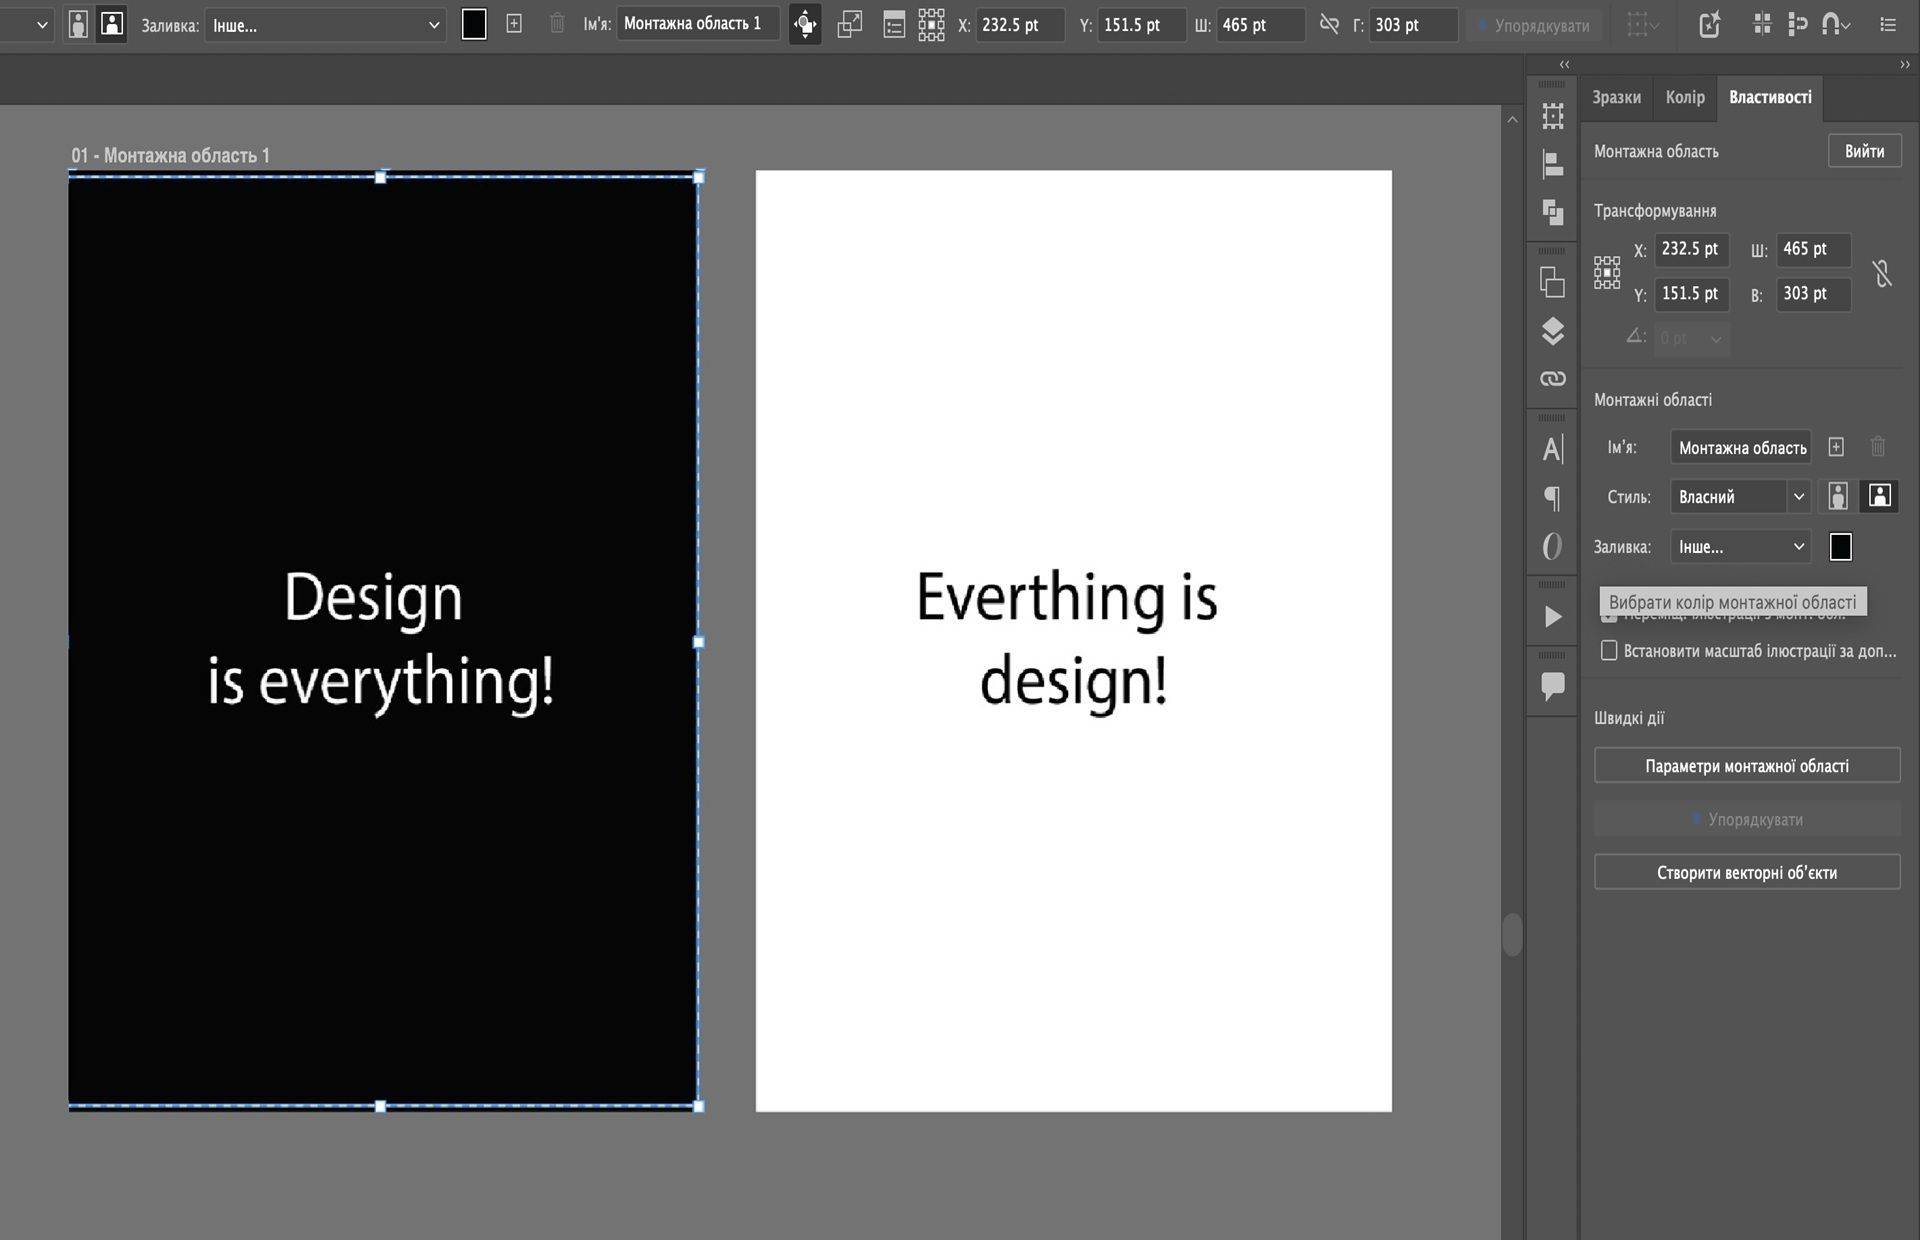Image resolution: width=1920 pixels, height=1240 pixels.
Task: Open the Layers panel from the dock
Action: tap(1552, 331)
